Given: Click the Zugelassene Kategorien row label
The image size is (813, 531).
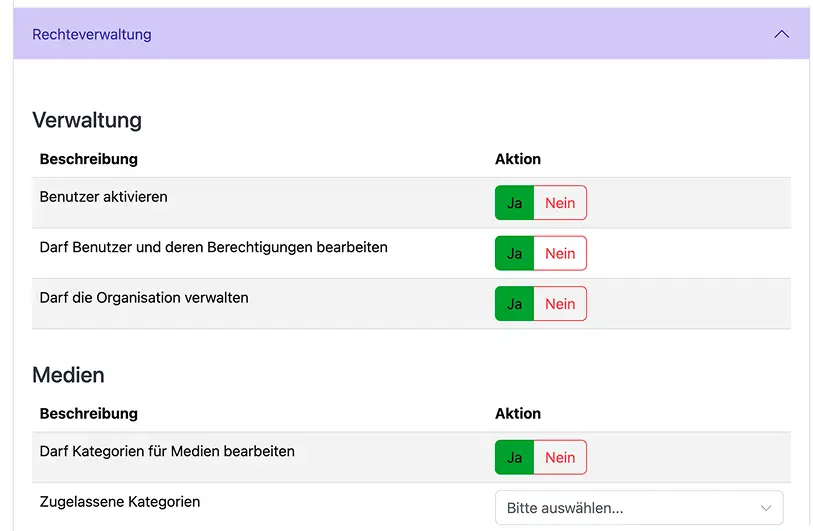Looking at the screenshot, I should point(120,502).
